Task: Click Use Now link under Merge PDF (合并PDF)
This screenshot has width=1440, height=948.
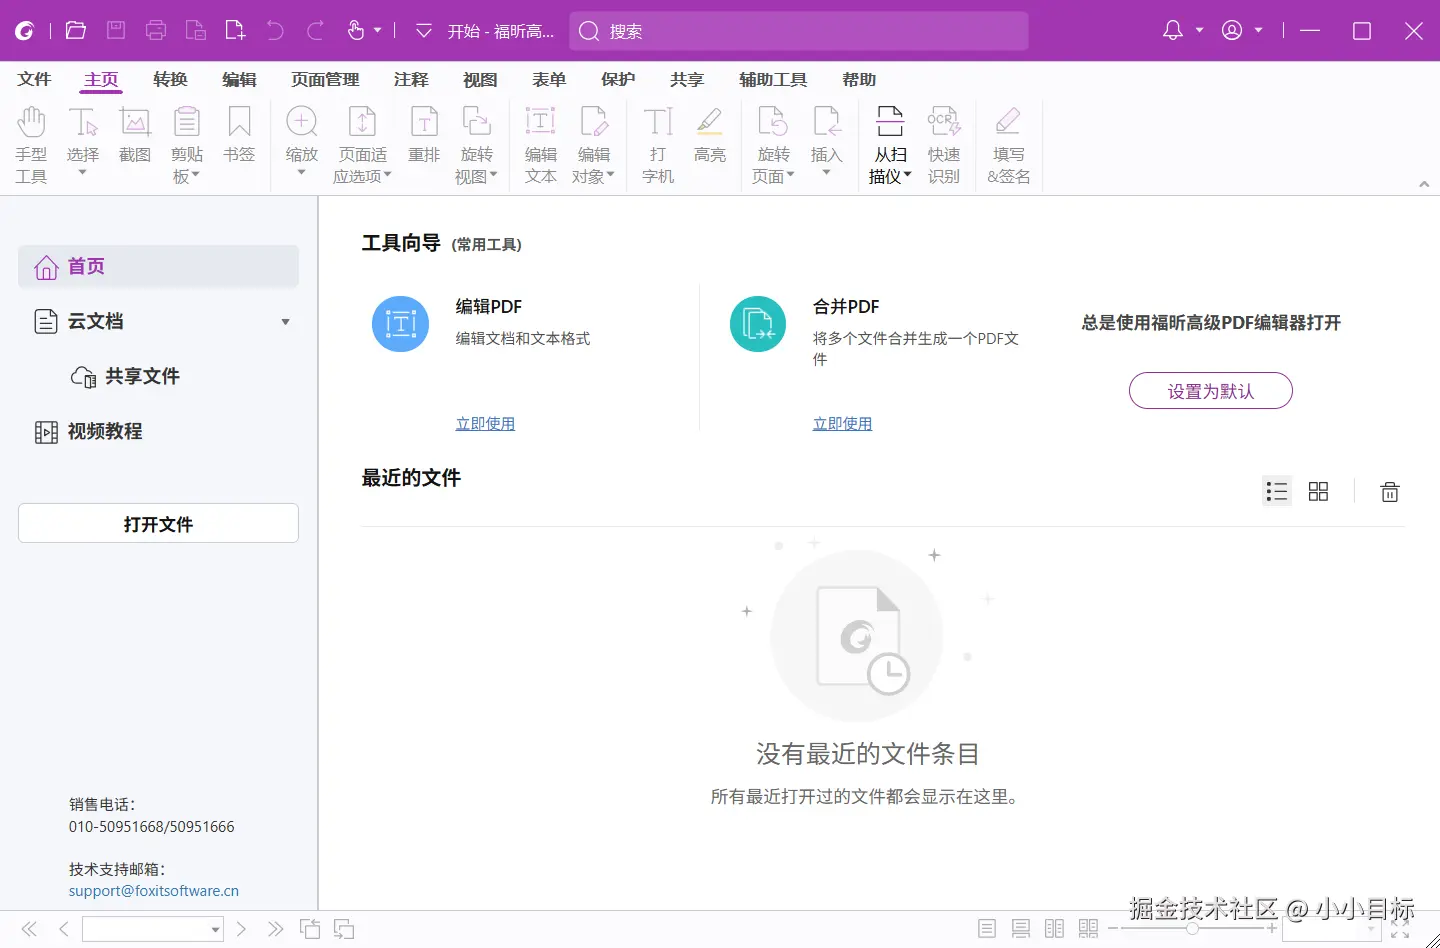Action: coord(842,424)
